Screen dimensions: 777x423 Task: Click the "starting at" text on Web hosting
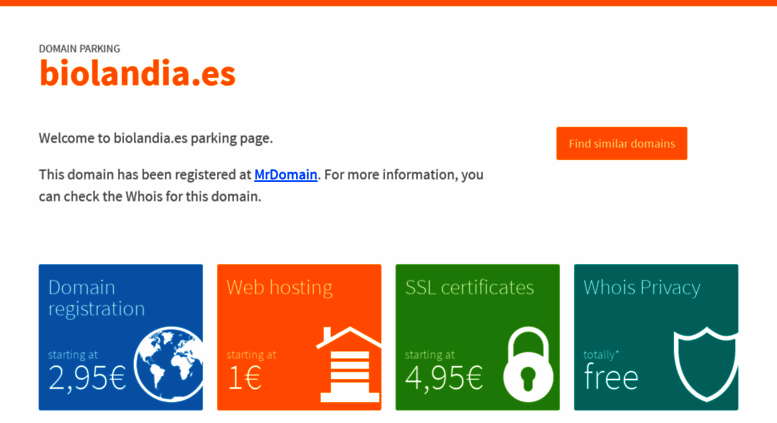pyautogui.click(x=251, y=355)
